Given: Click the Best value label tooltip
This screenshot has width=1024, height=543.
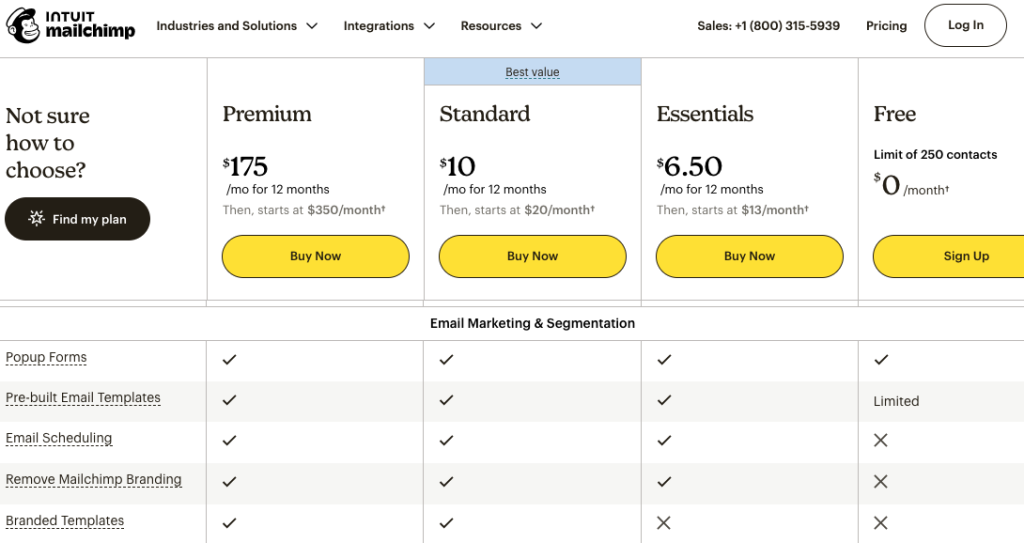Looking at the screenshot, I should pos(532,72).
